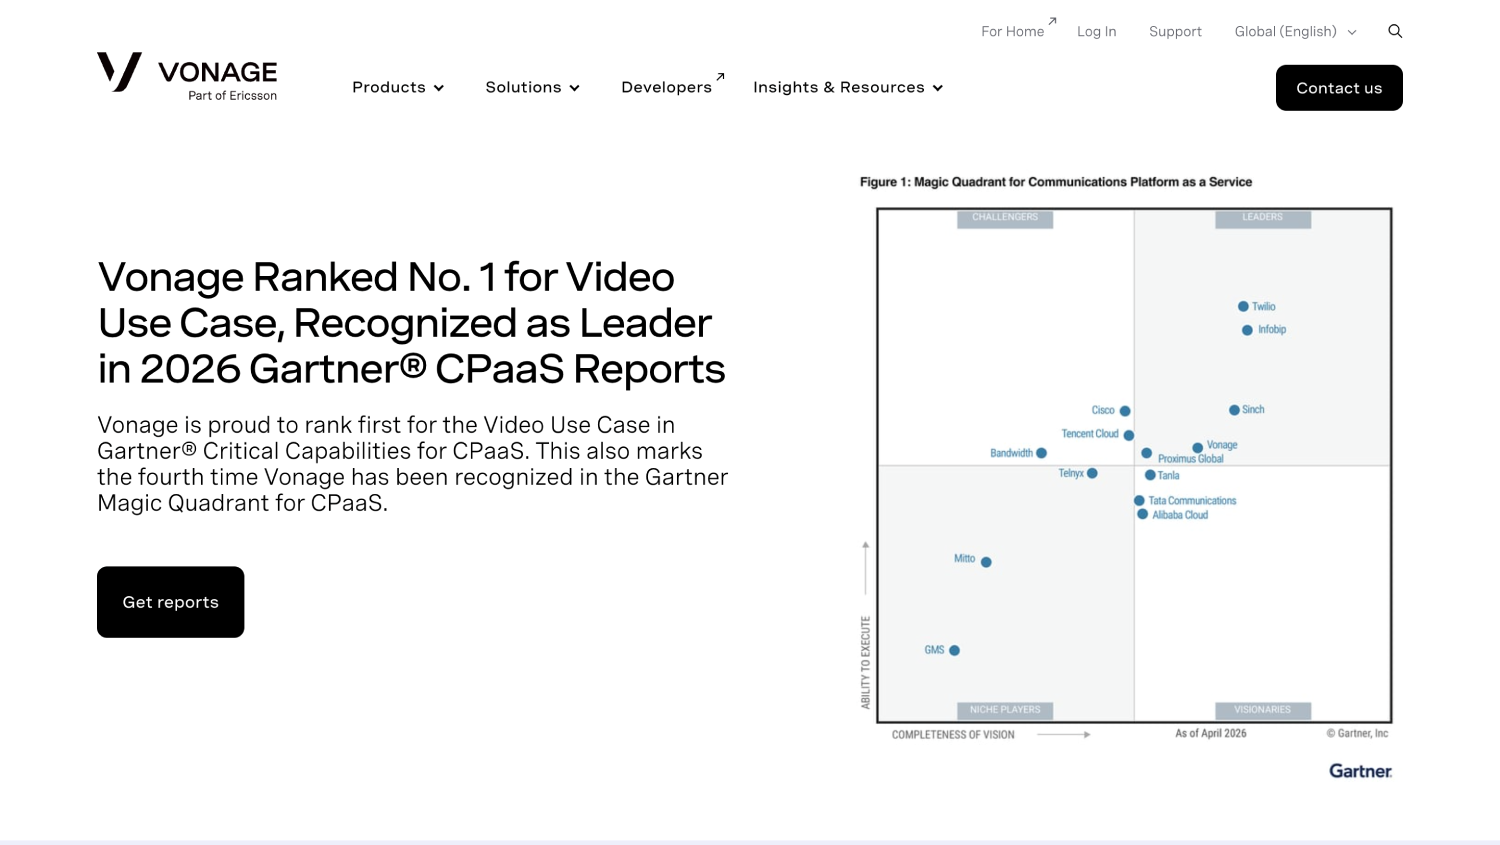
Task: Click the Tencent Cloud label
Action: click(1090, 434)
